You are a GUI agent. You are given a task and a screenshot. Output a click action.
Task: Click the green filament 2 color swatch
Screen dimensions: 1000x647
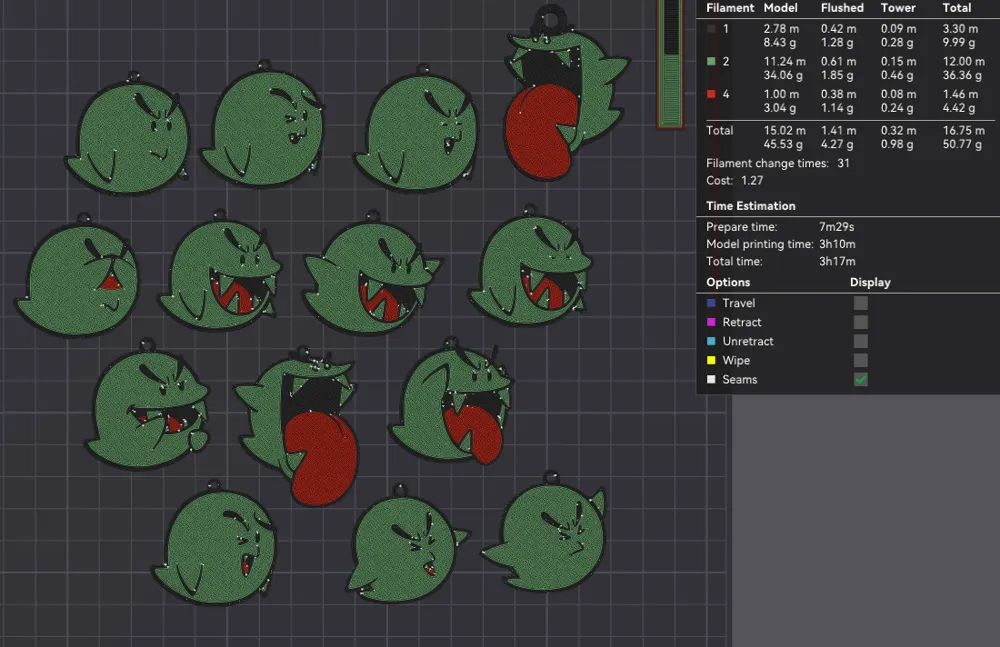pyautogui.click(x=711, y=61)
